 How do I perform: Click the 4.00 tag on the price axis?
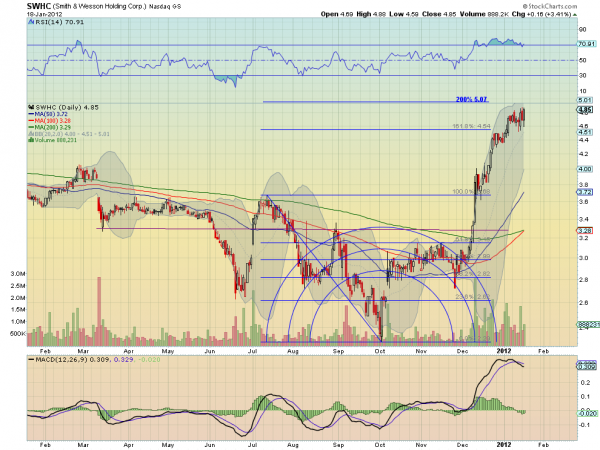click(x=585, y=169)
